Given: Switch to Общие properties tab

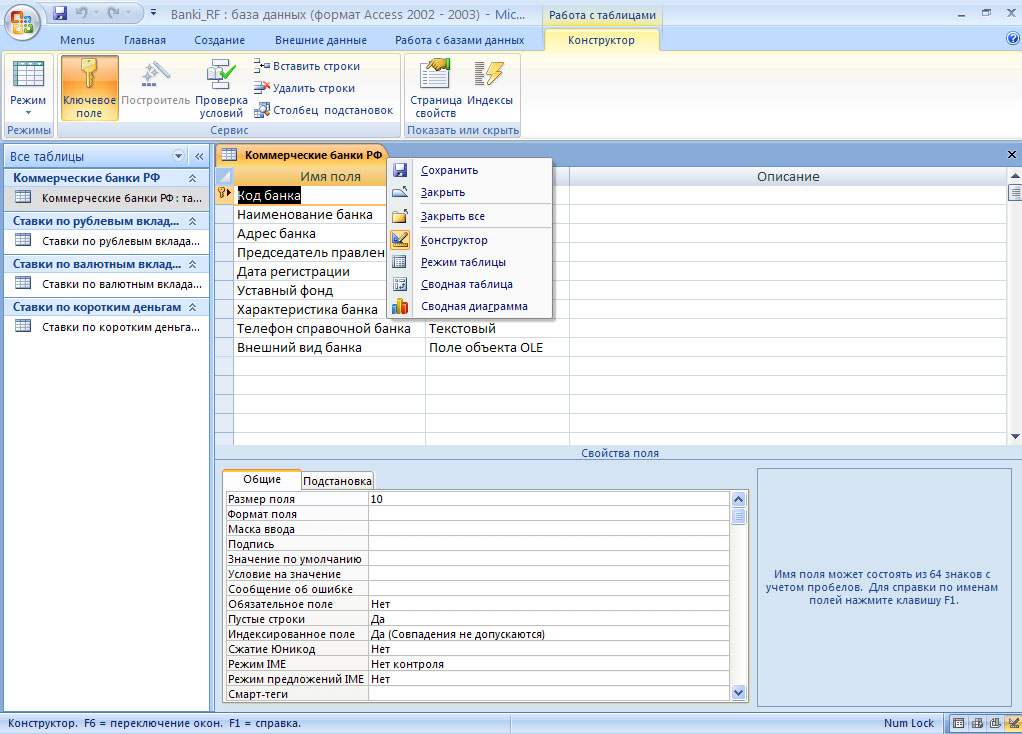Looking at the screenshot, I should click(x=262, y=479).
